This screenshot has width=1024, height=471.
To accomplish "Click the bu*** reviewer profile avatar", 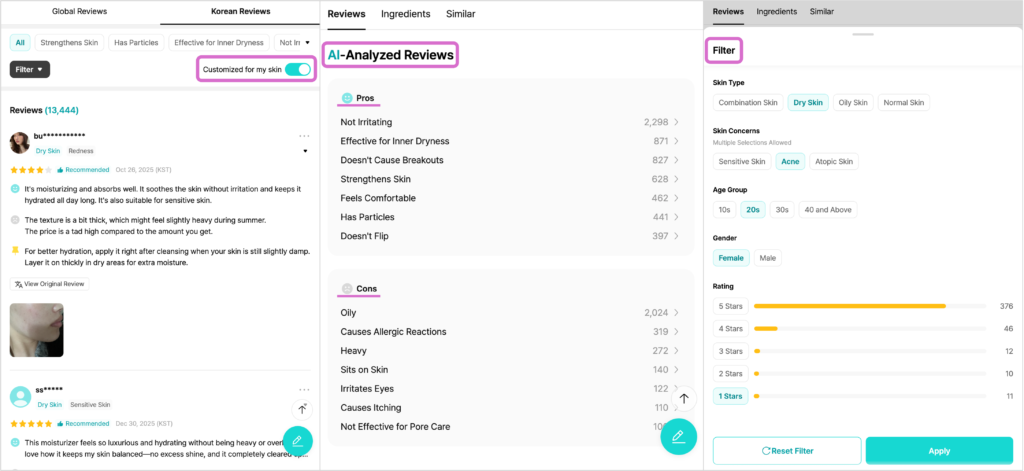I will [20, 142].
